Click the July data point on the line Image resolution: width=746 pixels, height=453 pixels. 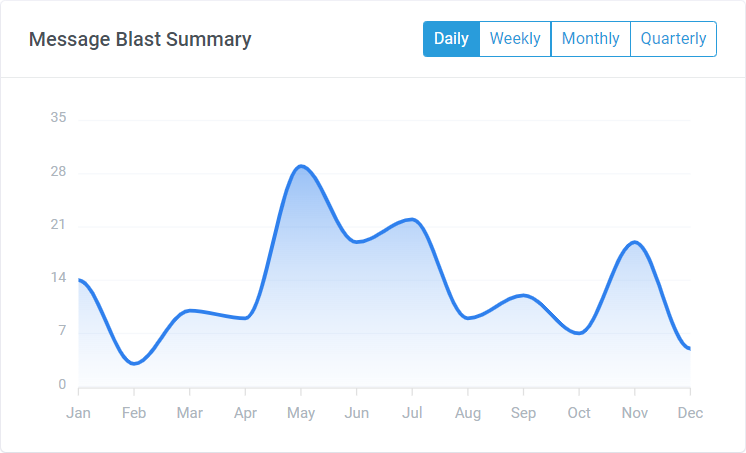point(412,219)
